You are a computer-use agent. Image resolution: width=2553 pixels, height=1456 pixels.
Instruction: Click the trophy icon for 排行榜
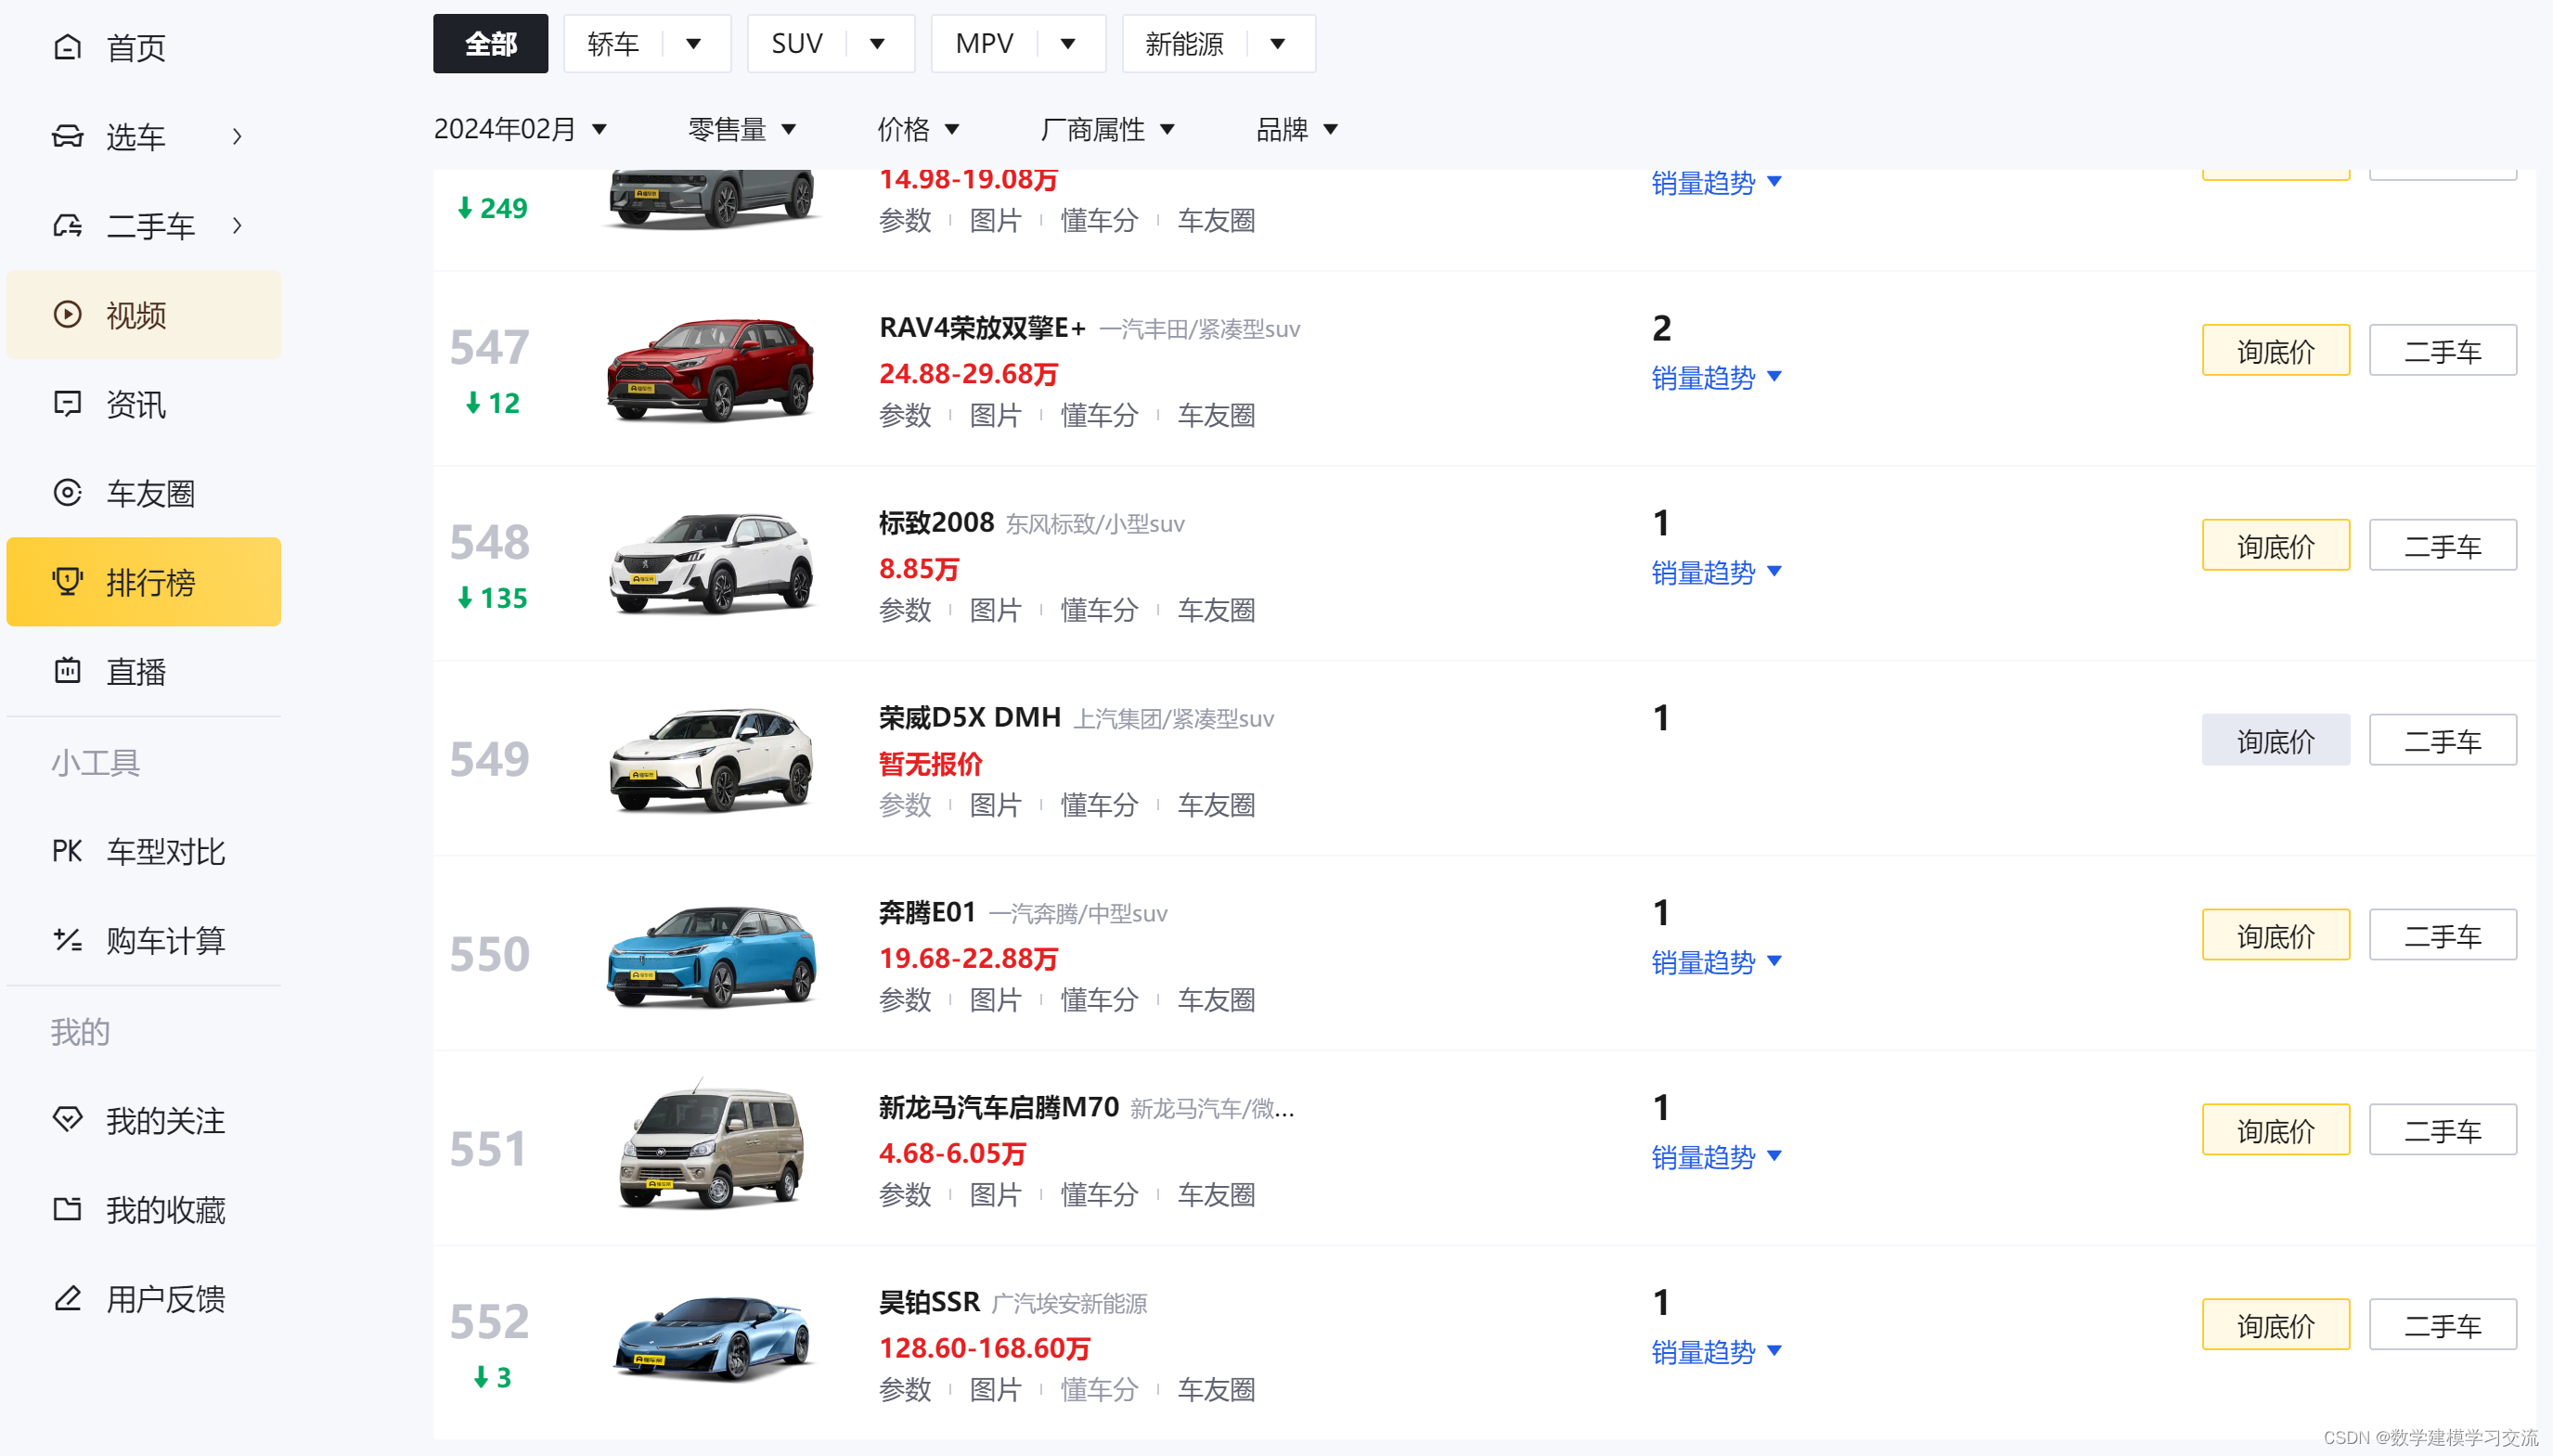tap(67, 582)
